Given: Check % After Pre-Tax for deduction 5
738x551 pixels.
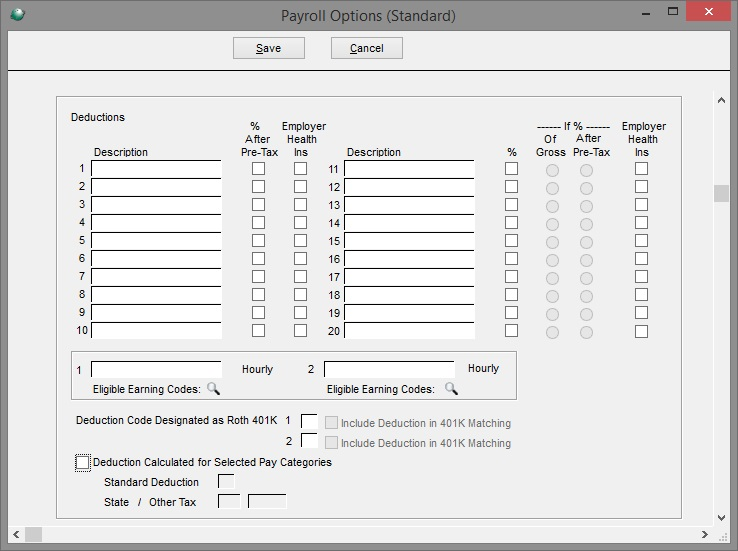Looking at the screenshot, I should tap(258, 240).
